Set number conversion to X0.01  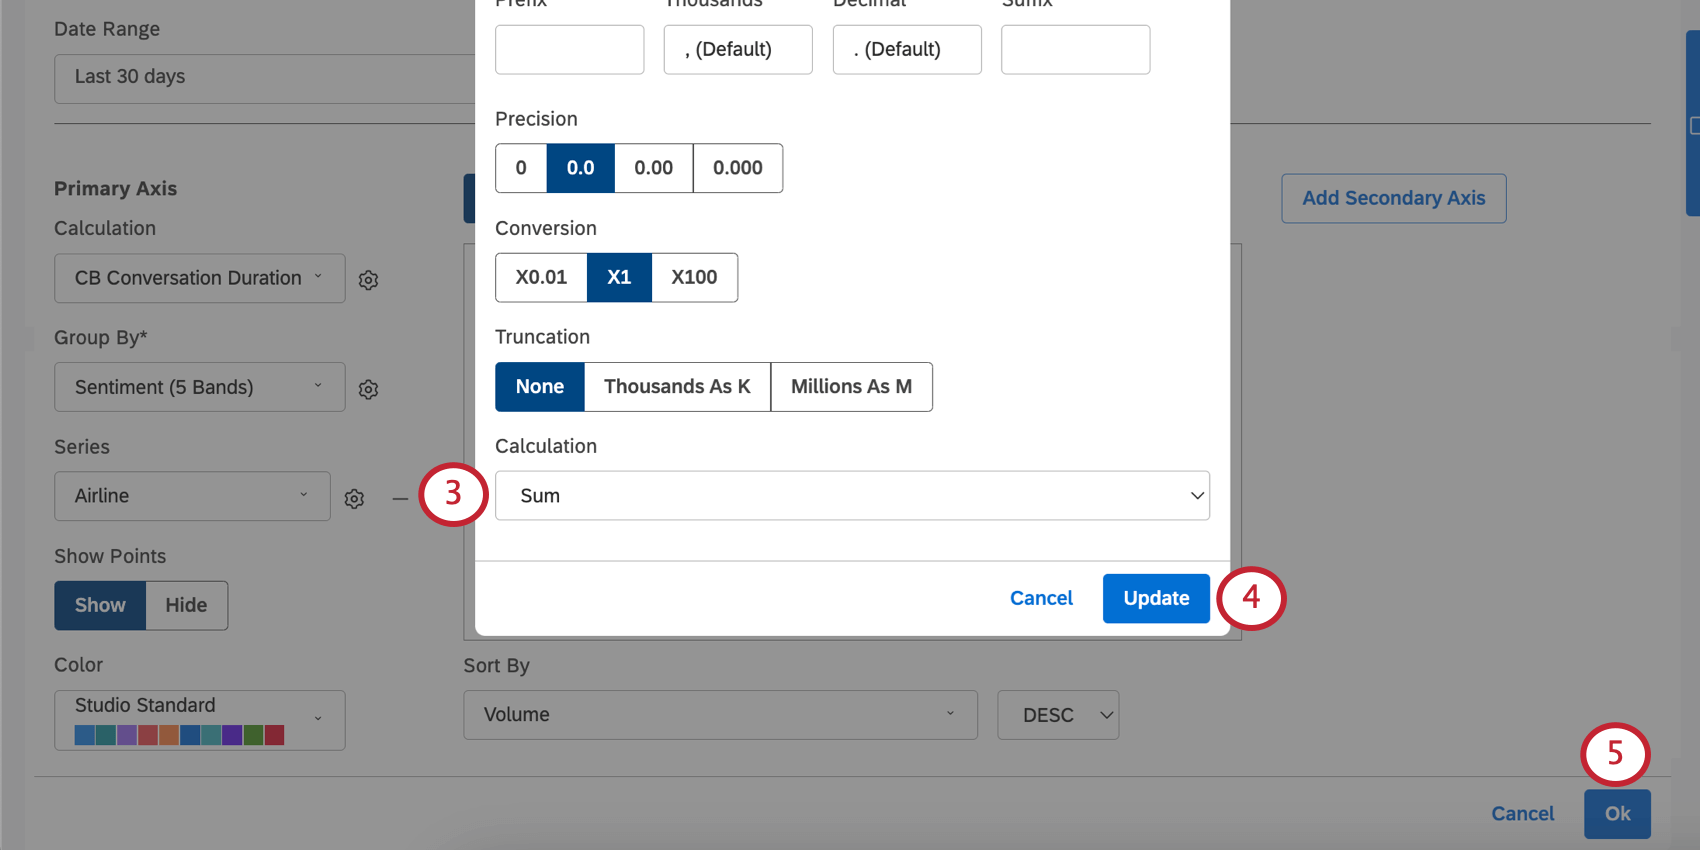tap(540, 277)
